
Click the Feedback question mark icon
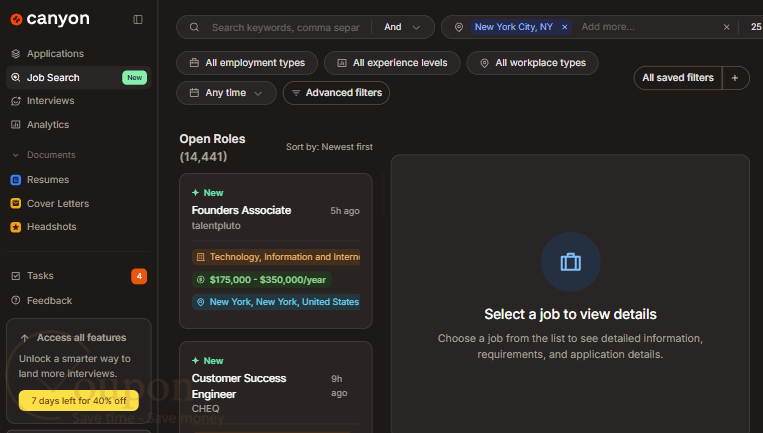point(16,300)
